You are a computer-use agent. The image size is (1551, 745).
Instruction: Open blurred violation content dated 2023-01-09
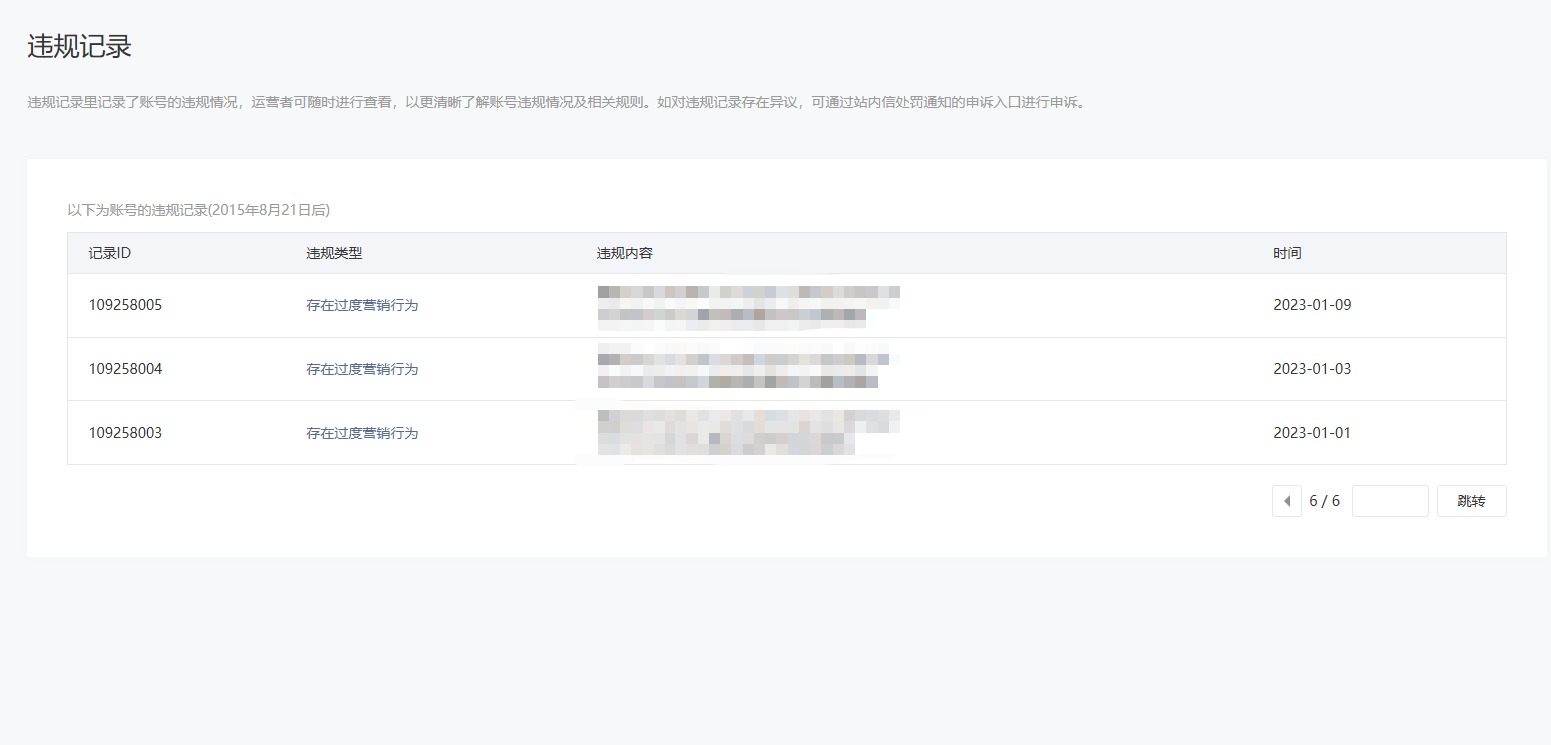[748, 305]
